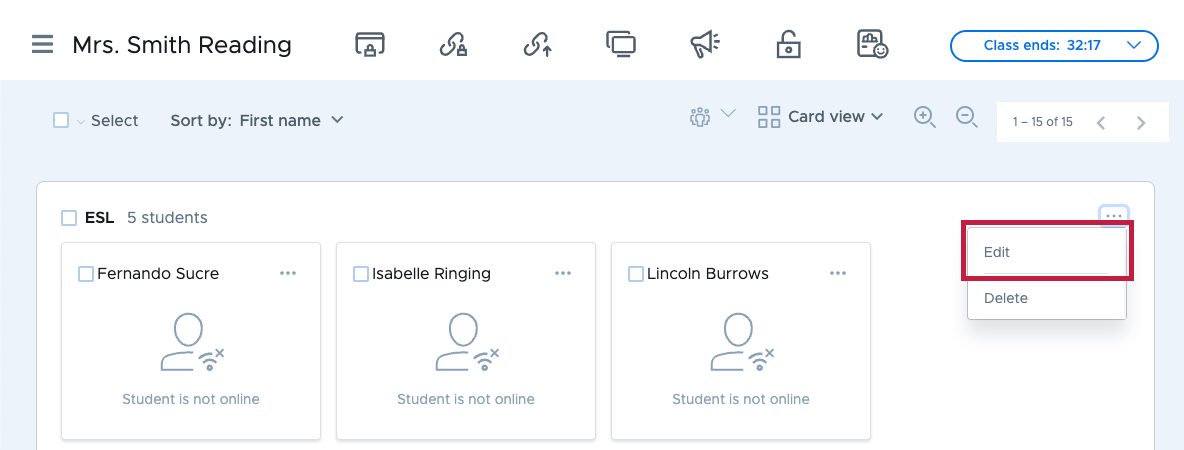Open Isabelle Ringing's three-dot options
The height and width of the screenshot is (450, 1184).
(563, 273)
